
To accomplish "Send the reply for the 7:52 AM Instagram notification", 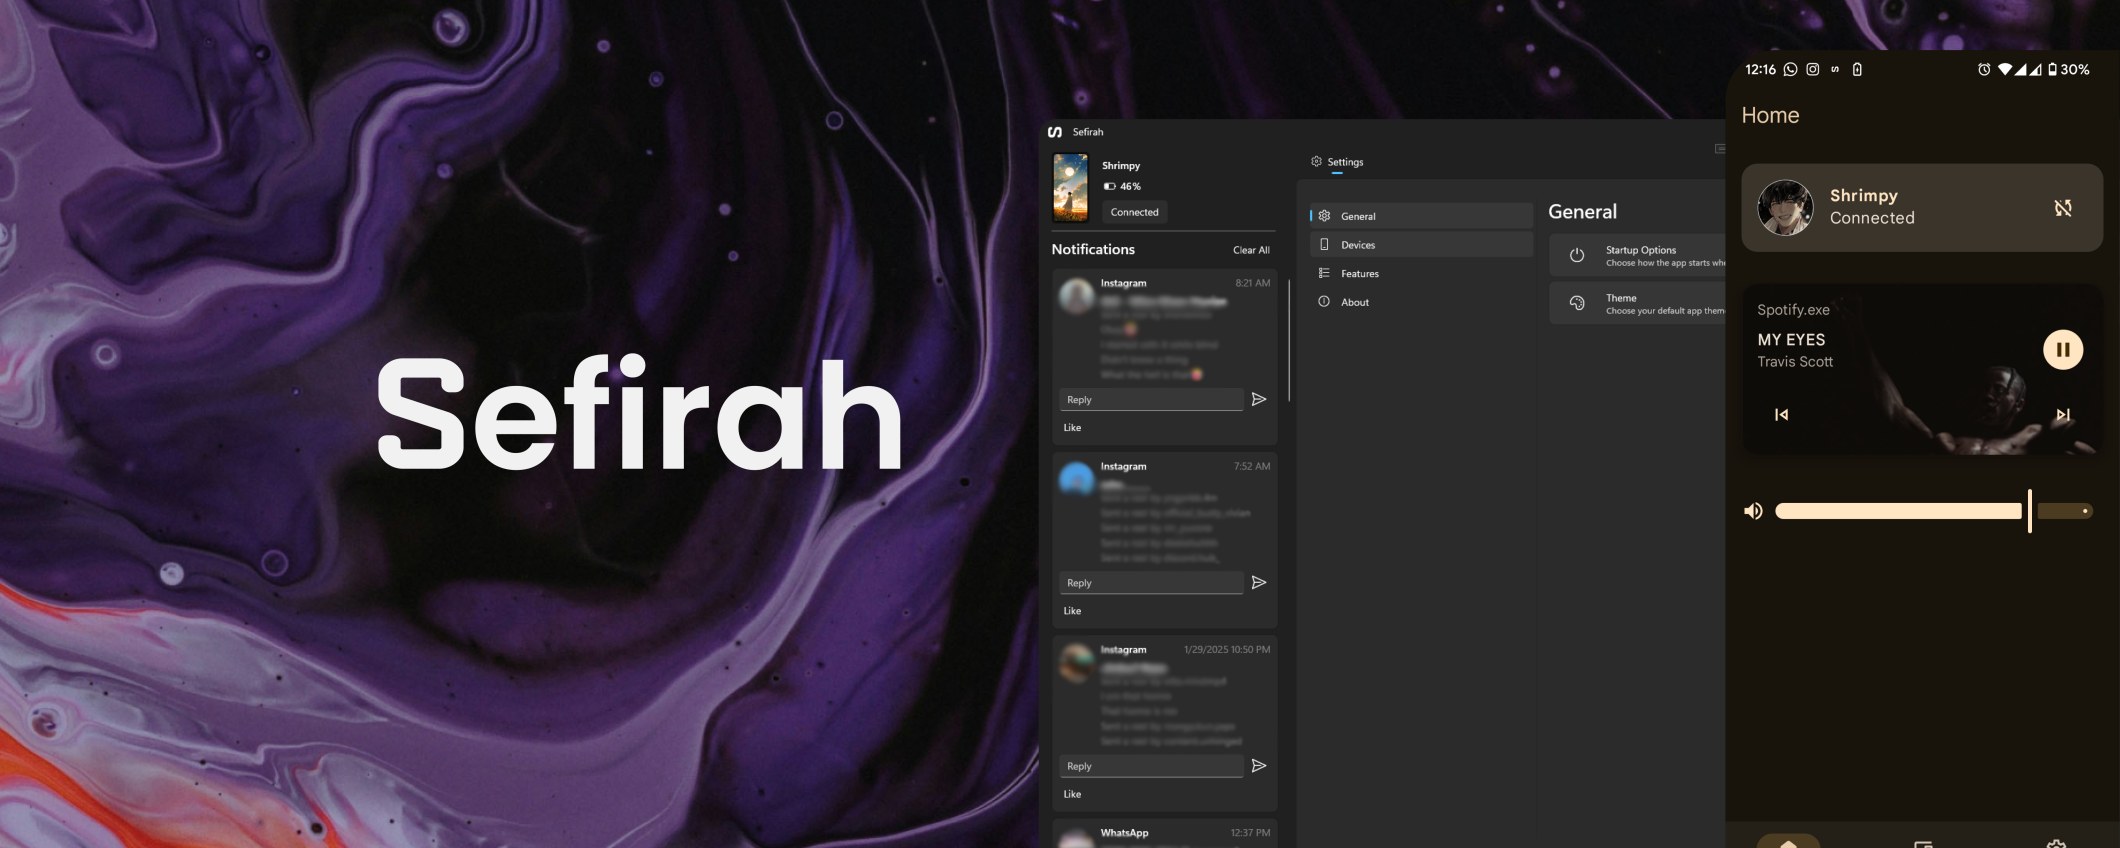I will click(x=1259, y=582).
